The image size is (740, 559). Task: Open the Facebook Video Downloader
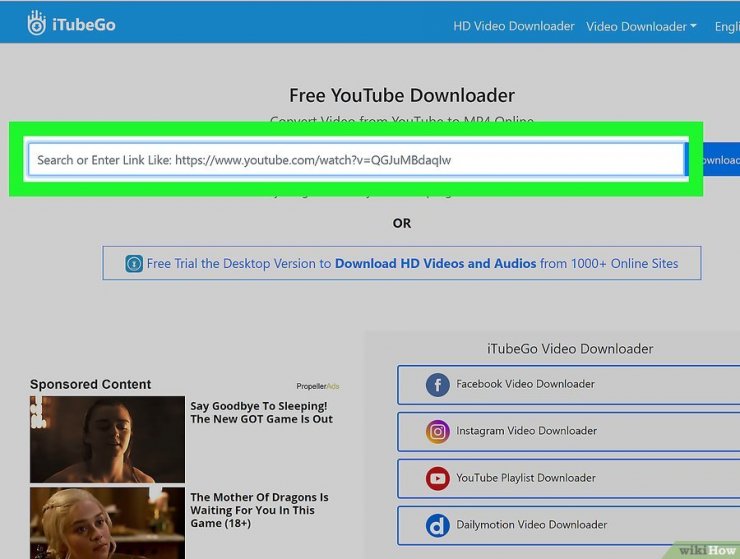569,384
